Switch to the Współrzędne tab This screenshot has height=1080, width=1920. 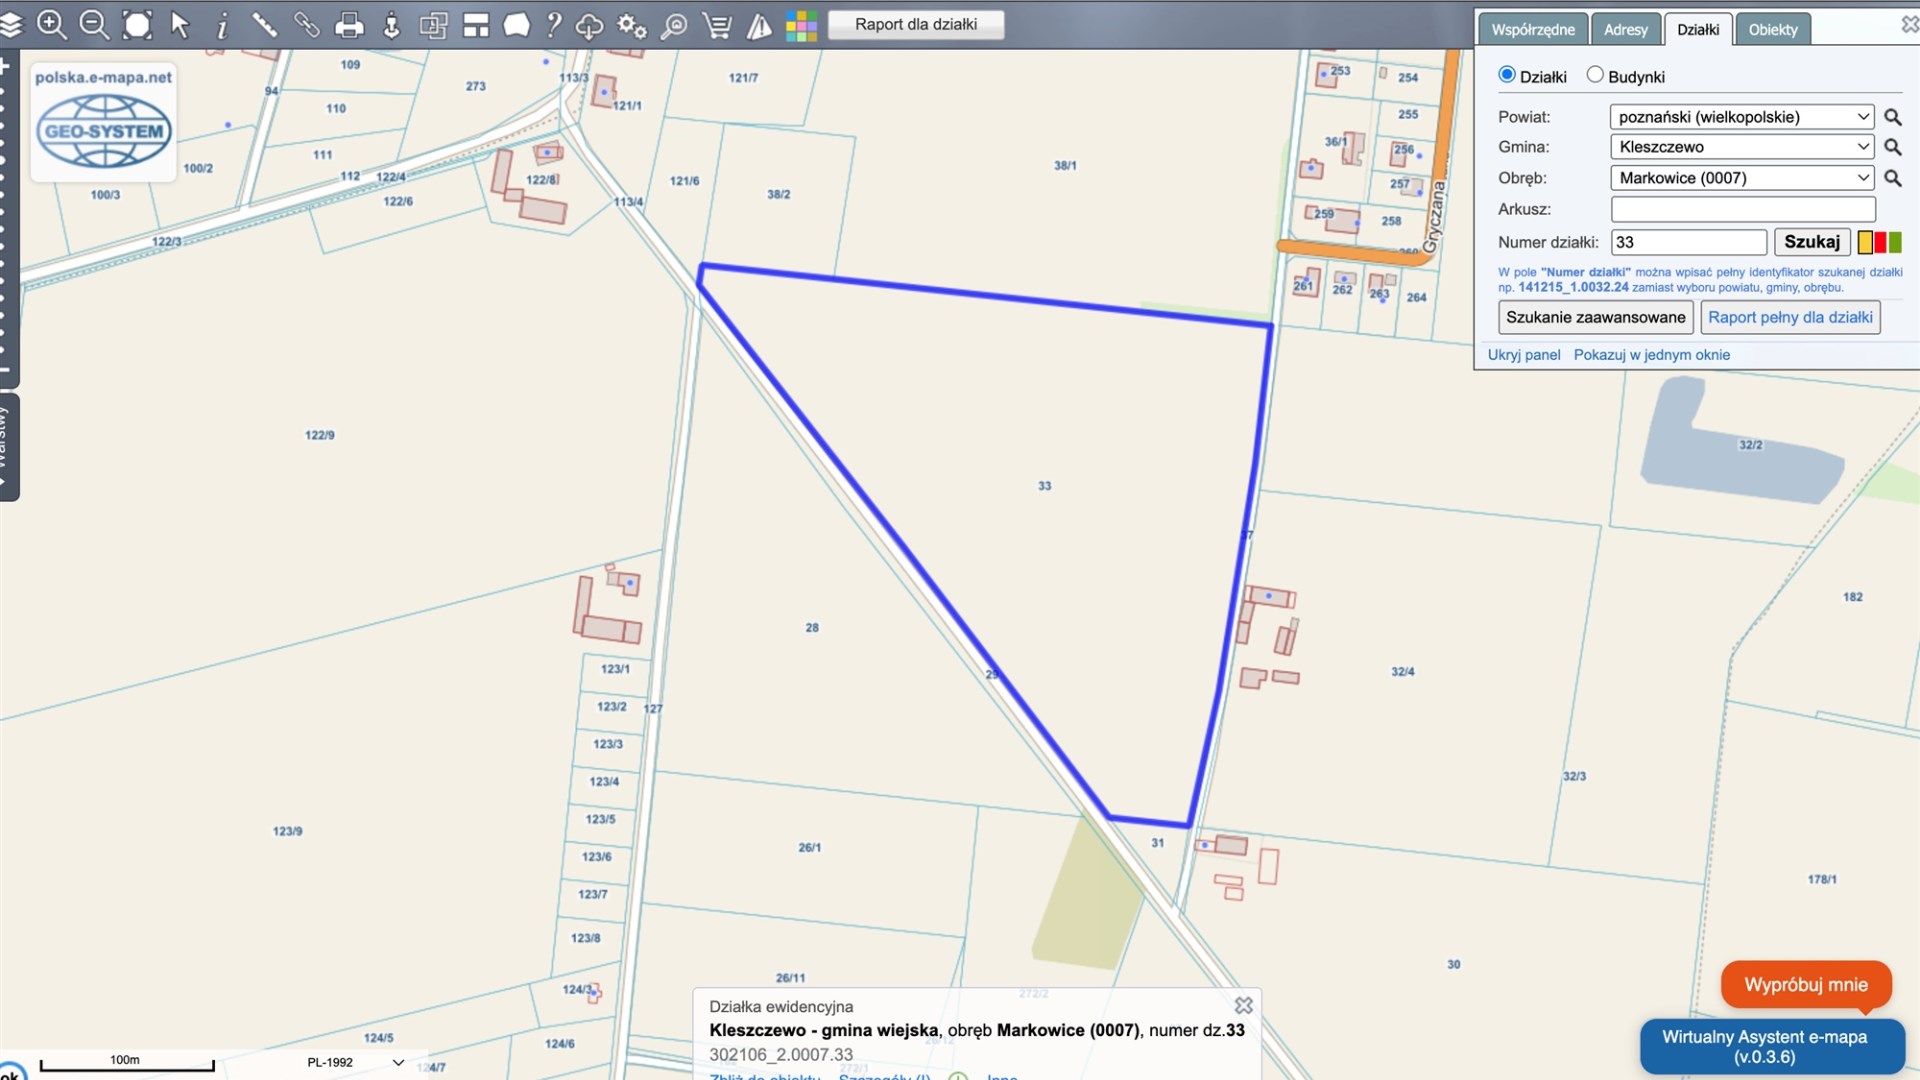click(1532, 29)
